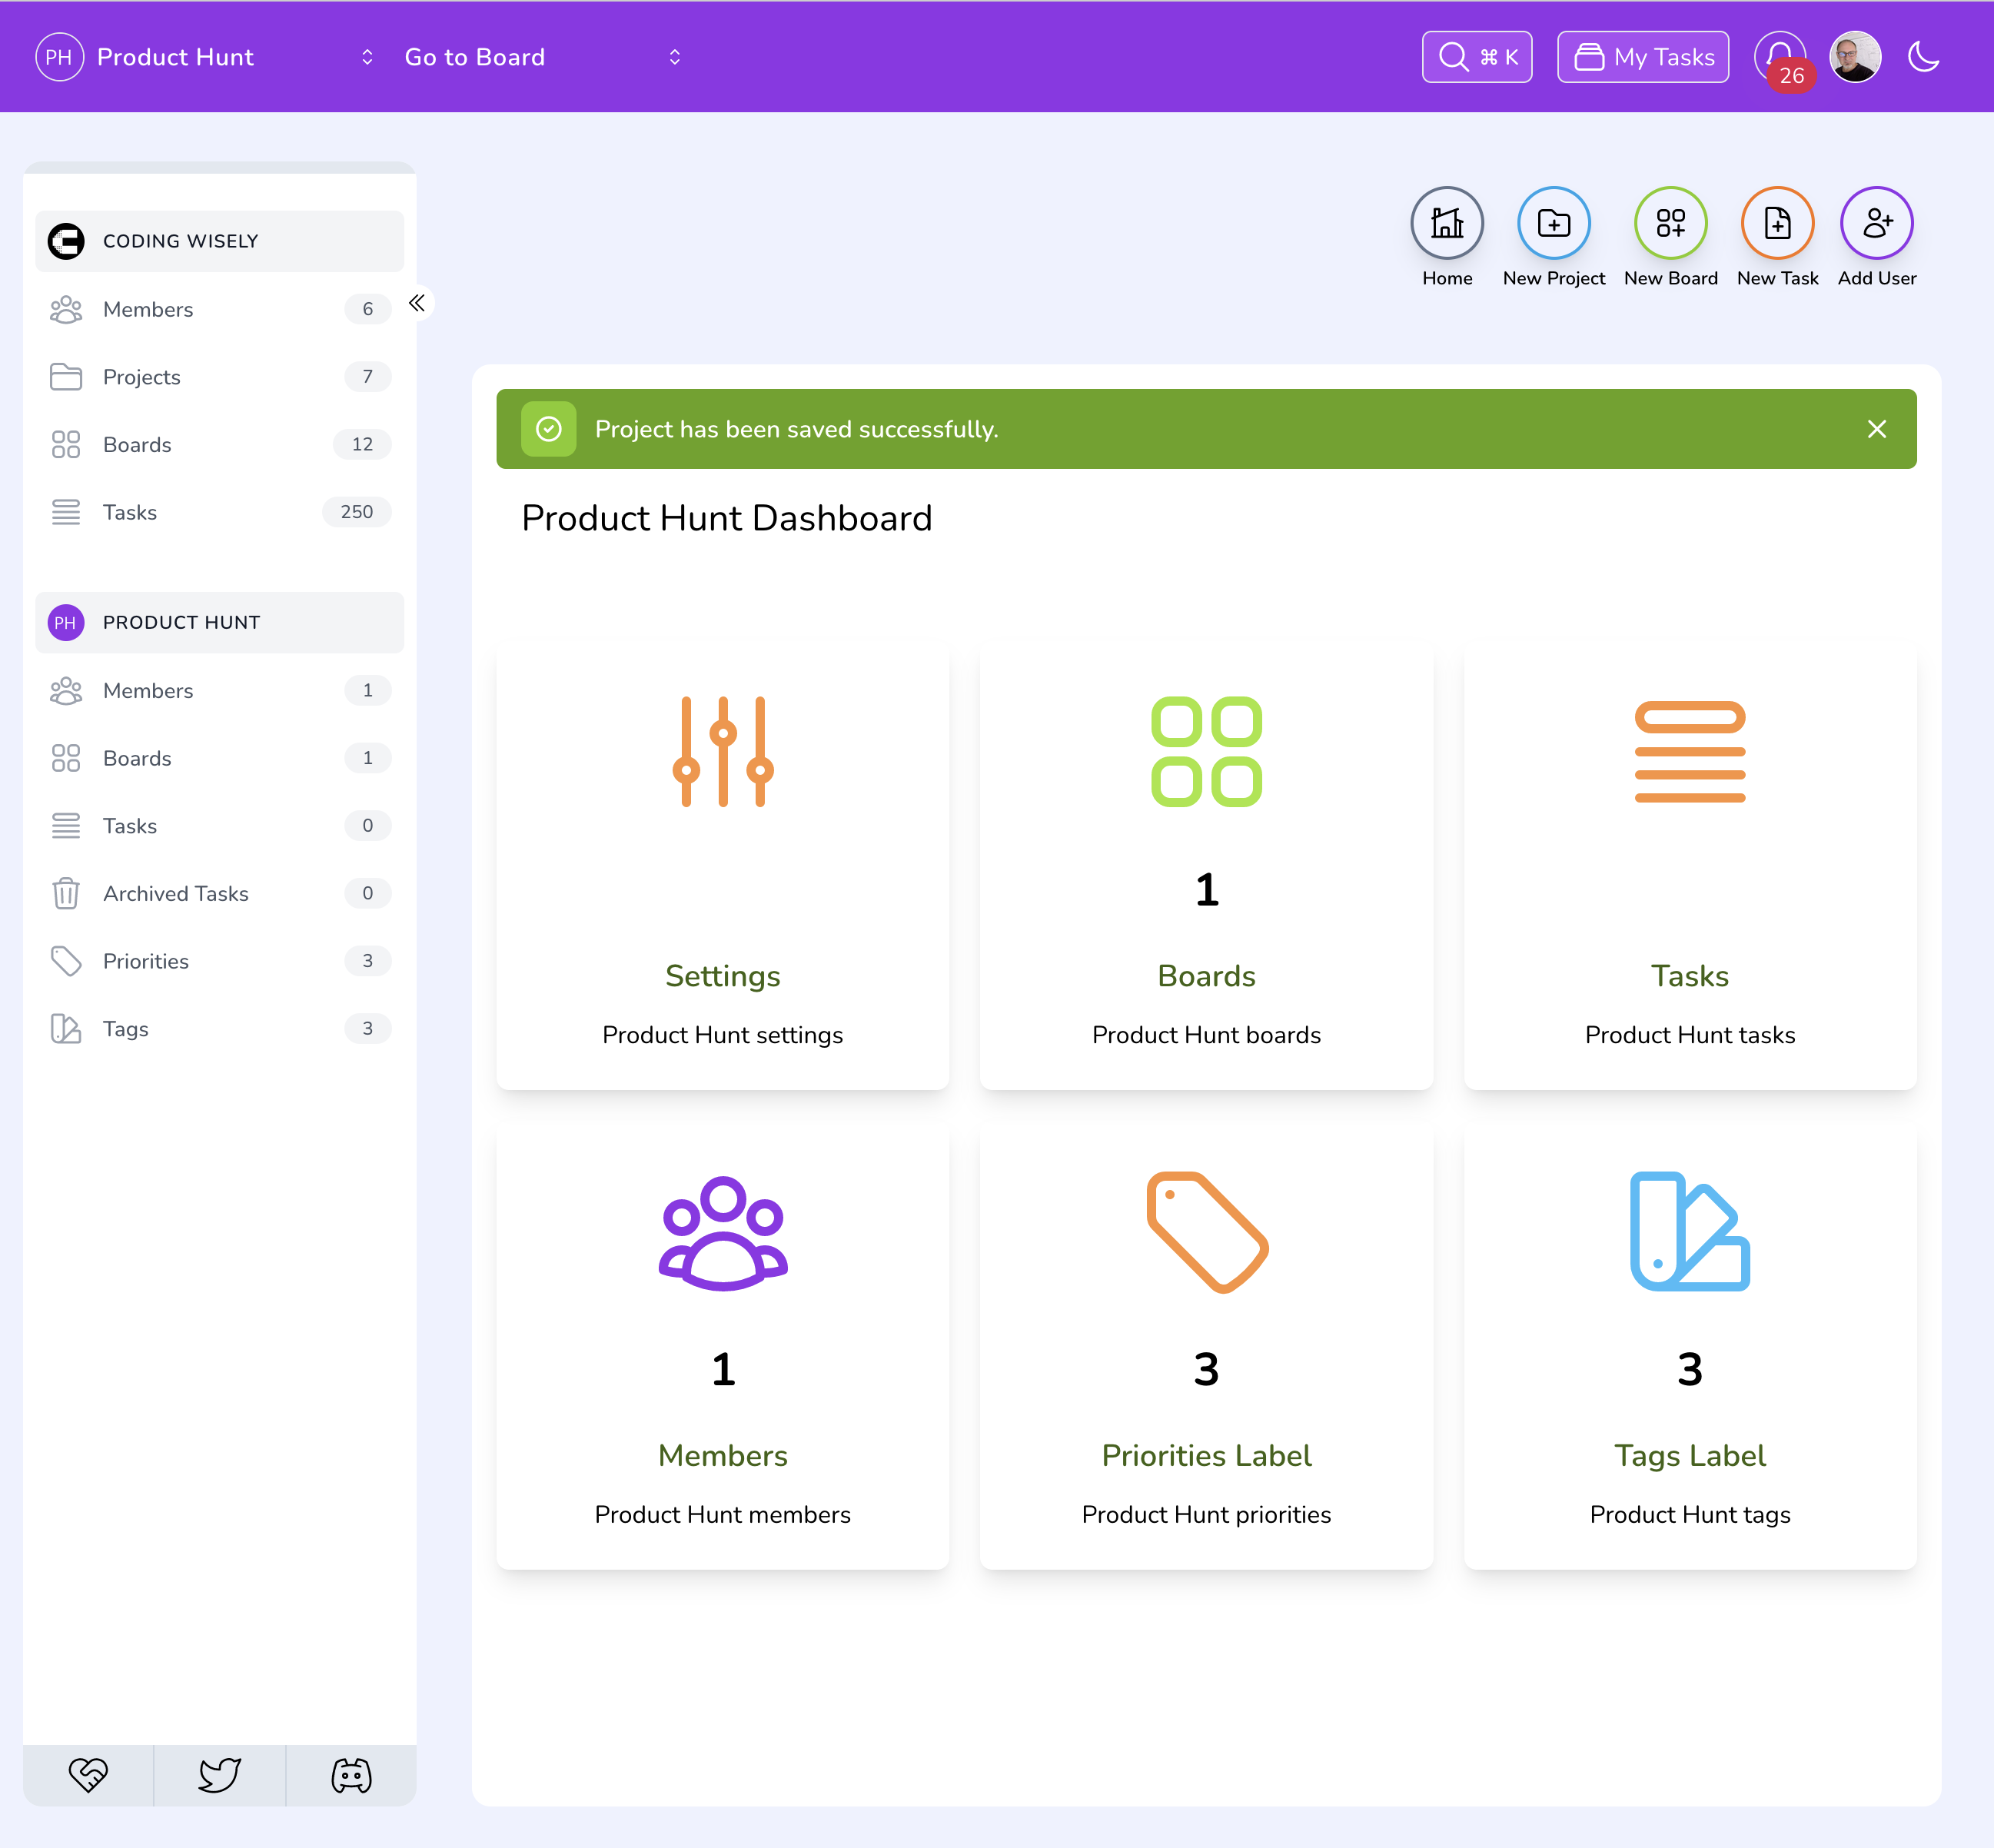Open the Tags Label dashboard card
This screenshot has height=1848, width=1994.
(1689, 1346)
